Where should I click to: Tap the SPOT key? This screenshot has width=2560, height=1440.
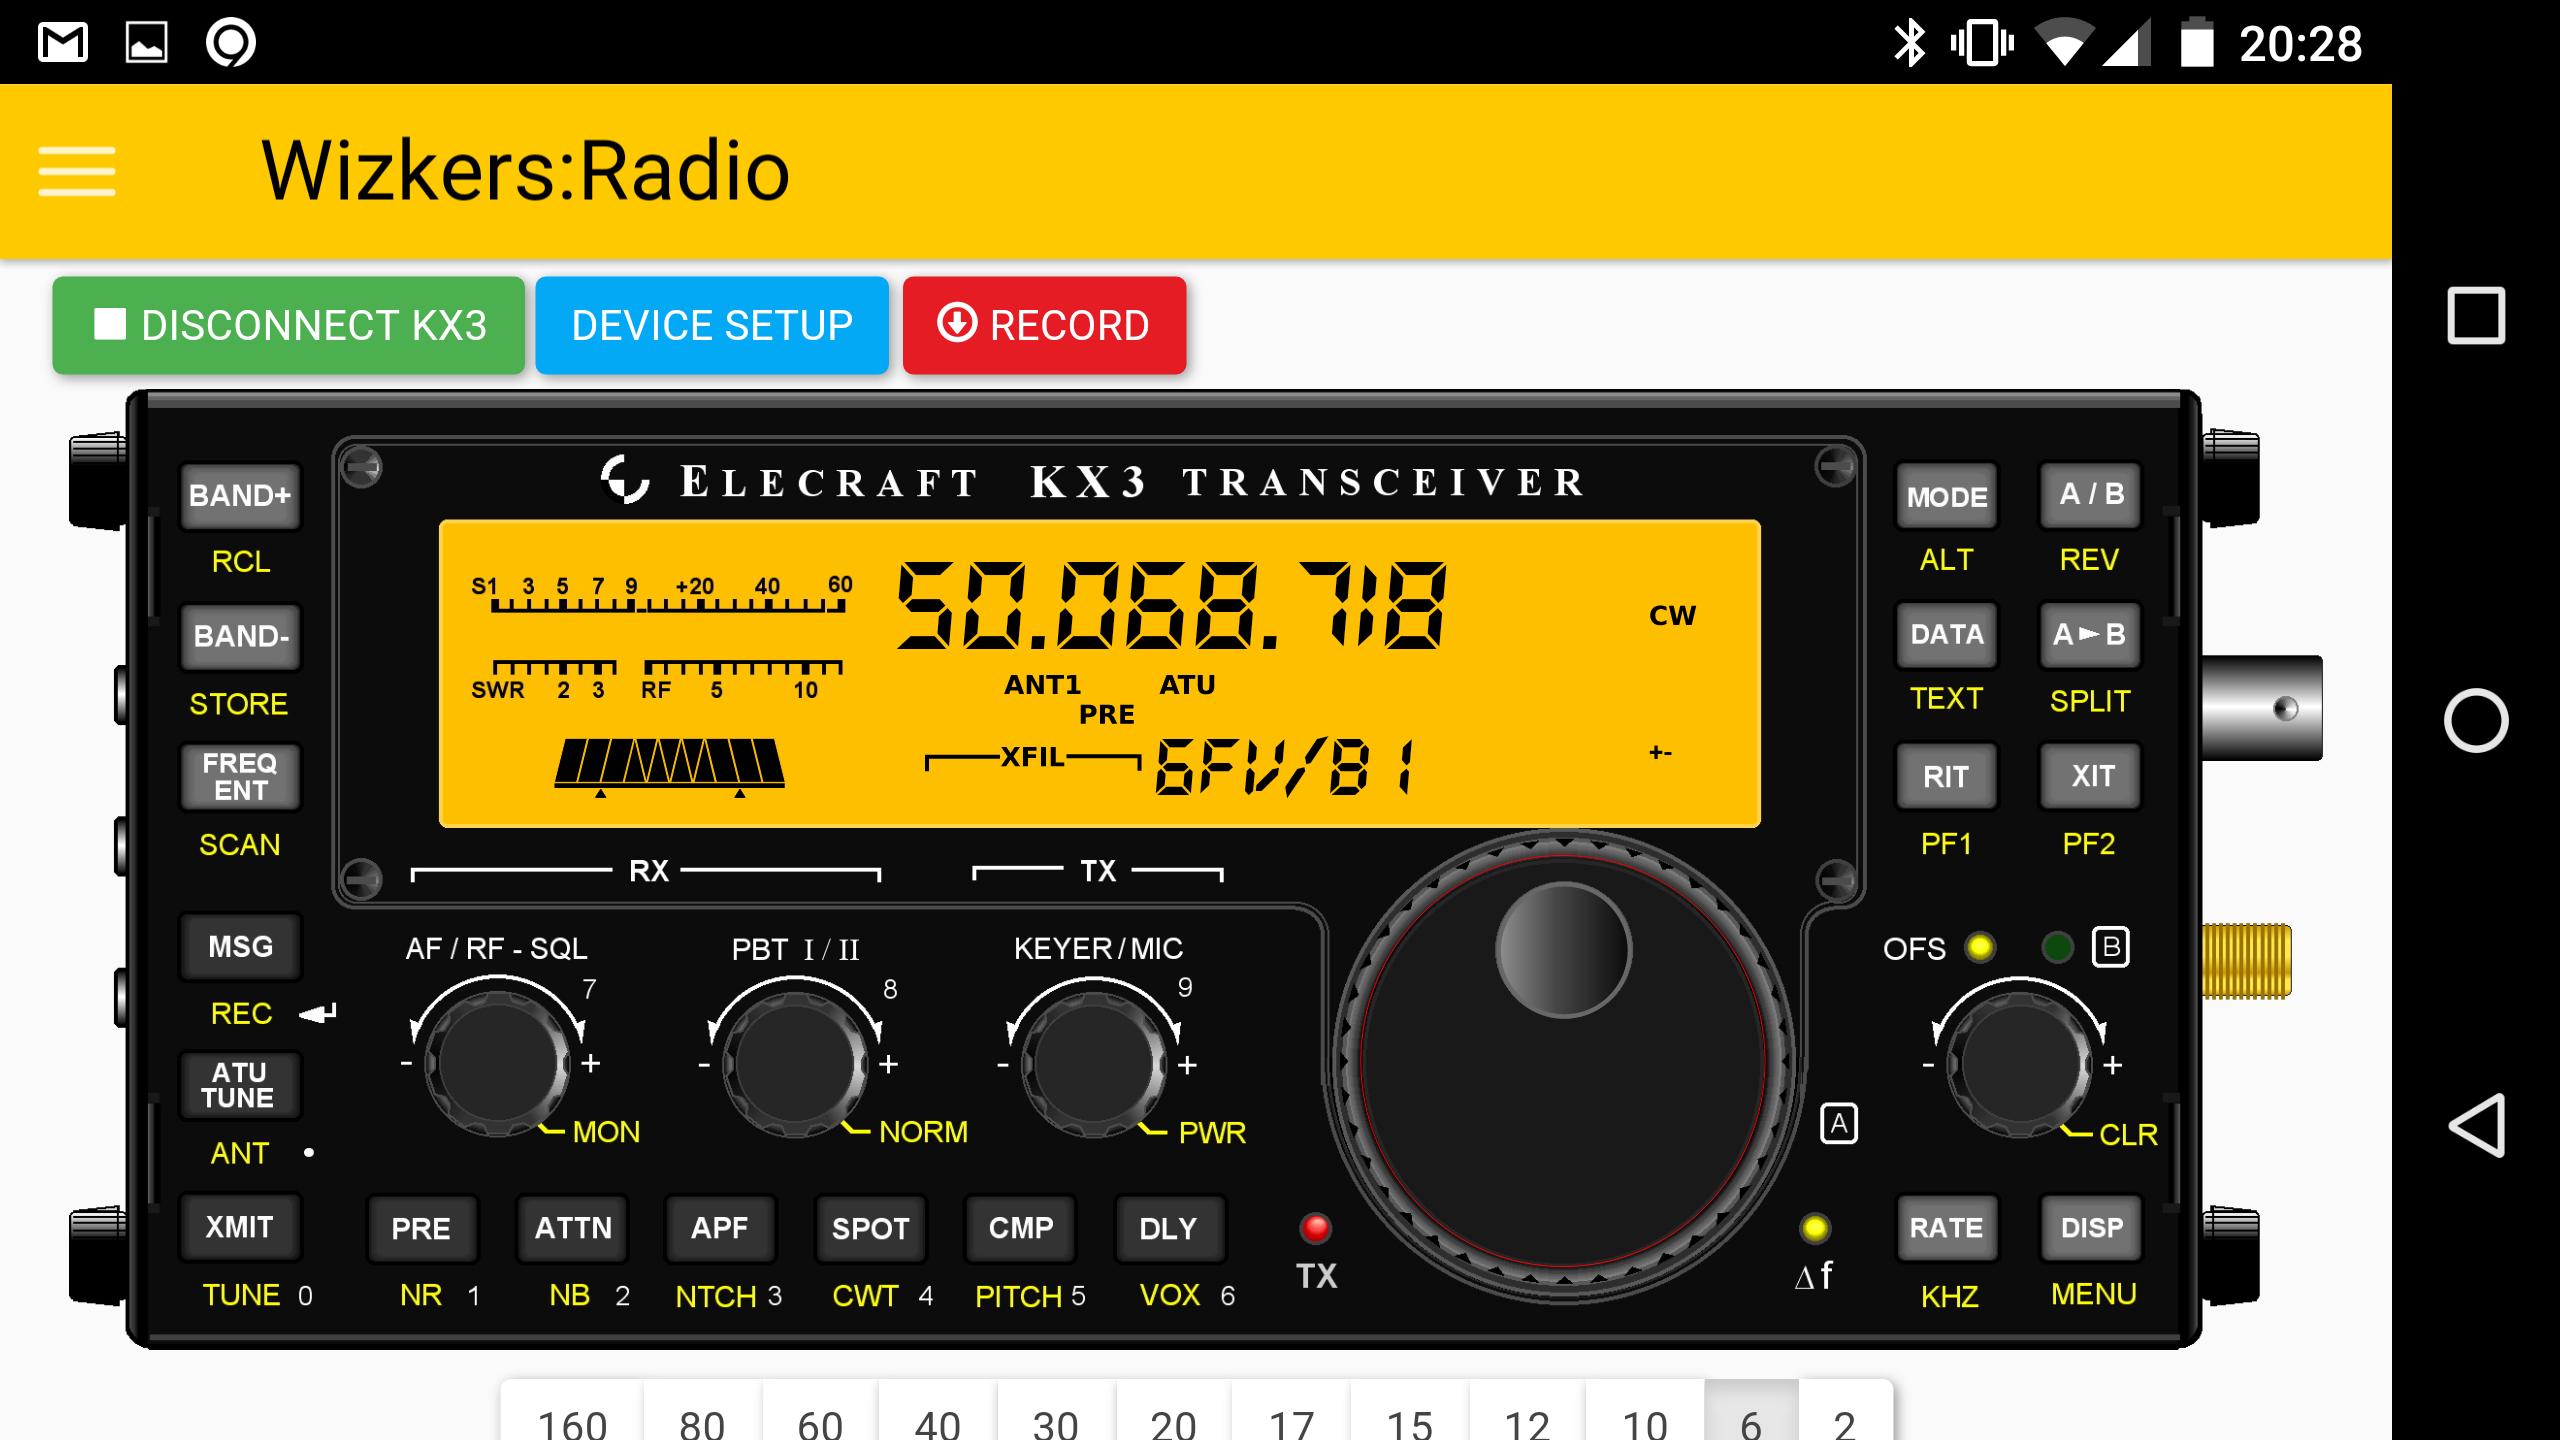870,1228
